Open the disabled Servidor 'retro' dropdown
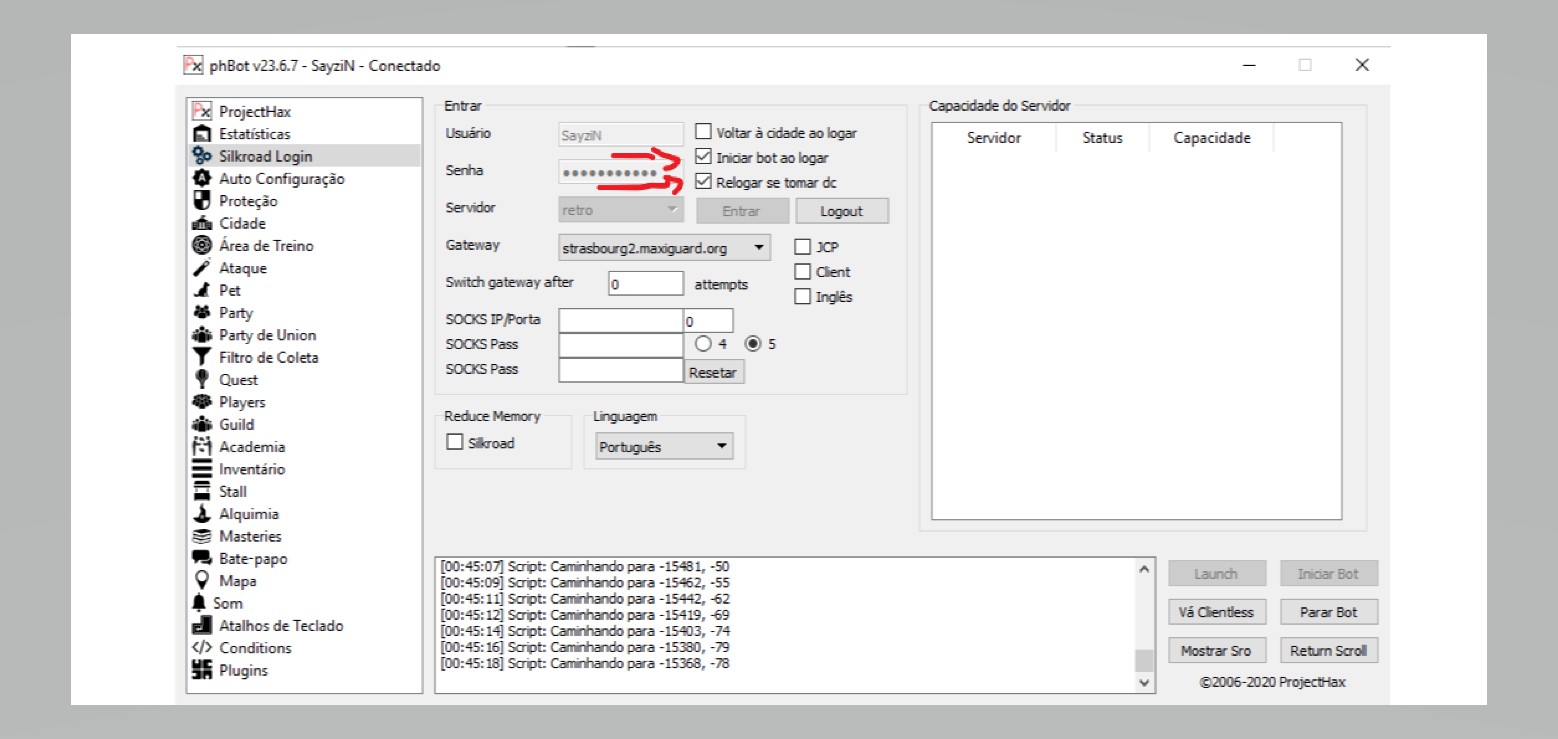The height and width of the screenshot is (739, 1558). (x=671, y=211)
